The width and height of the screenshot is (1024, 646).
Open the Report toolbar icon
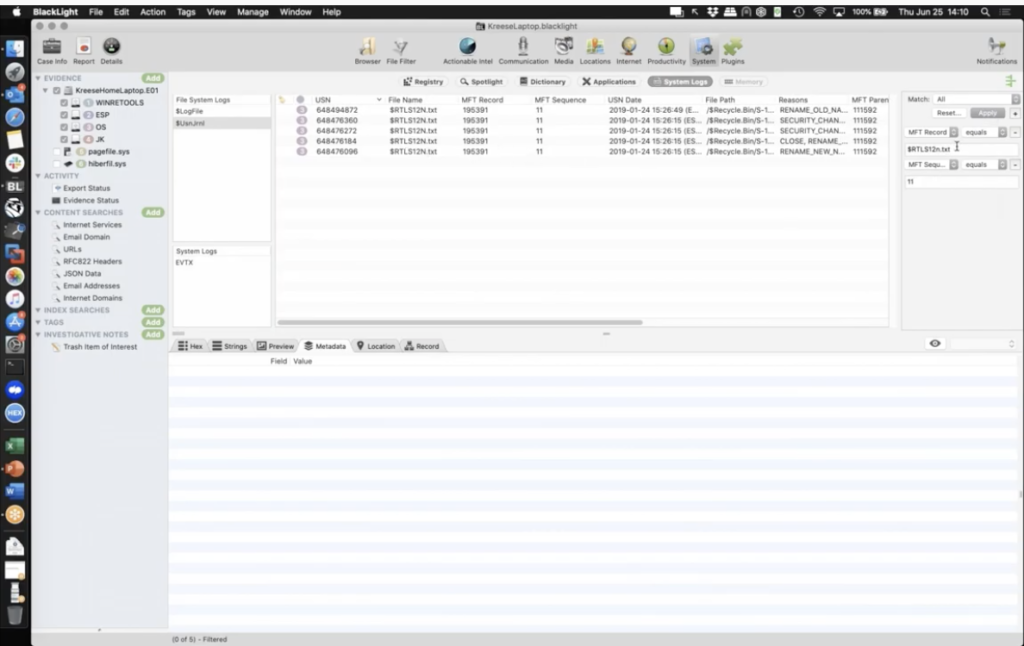coord(84,51)
